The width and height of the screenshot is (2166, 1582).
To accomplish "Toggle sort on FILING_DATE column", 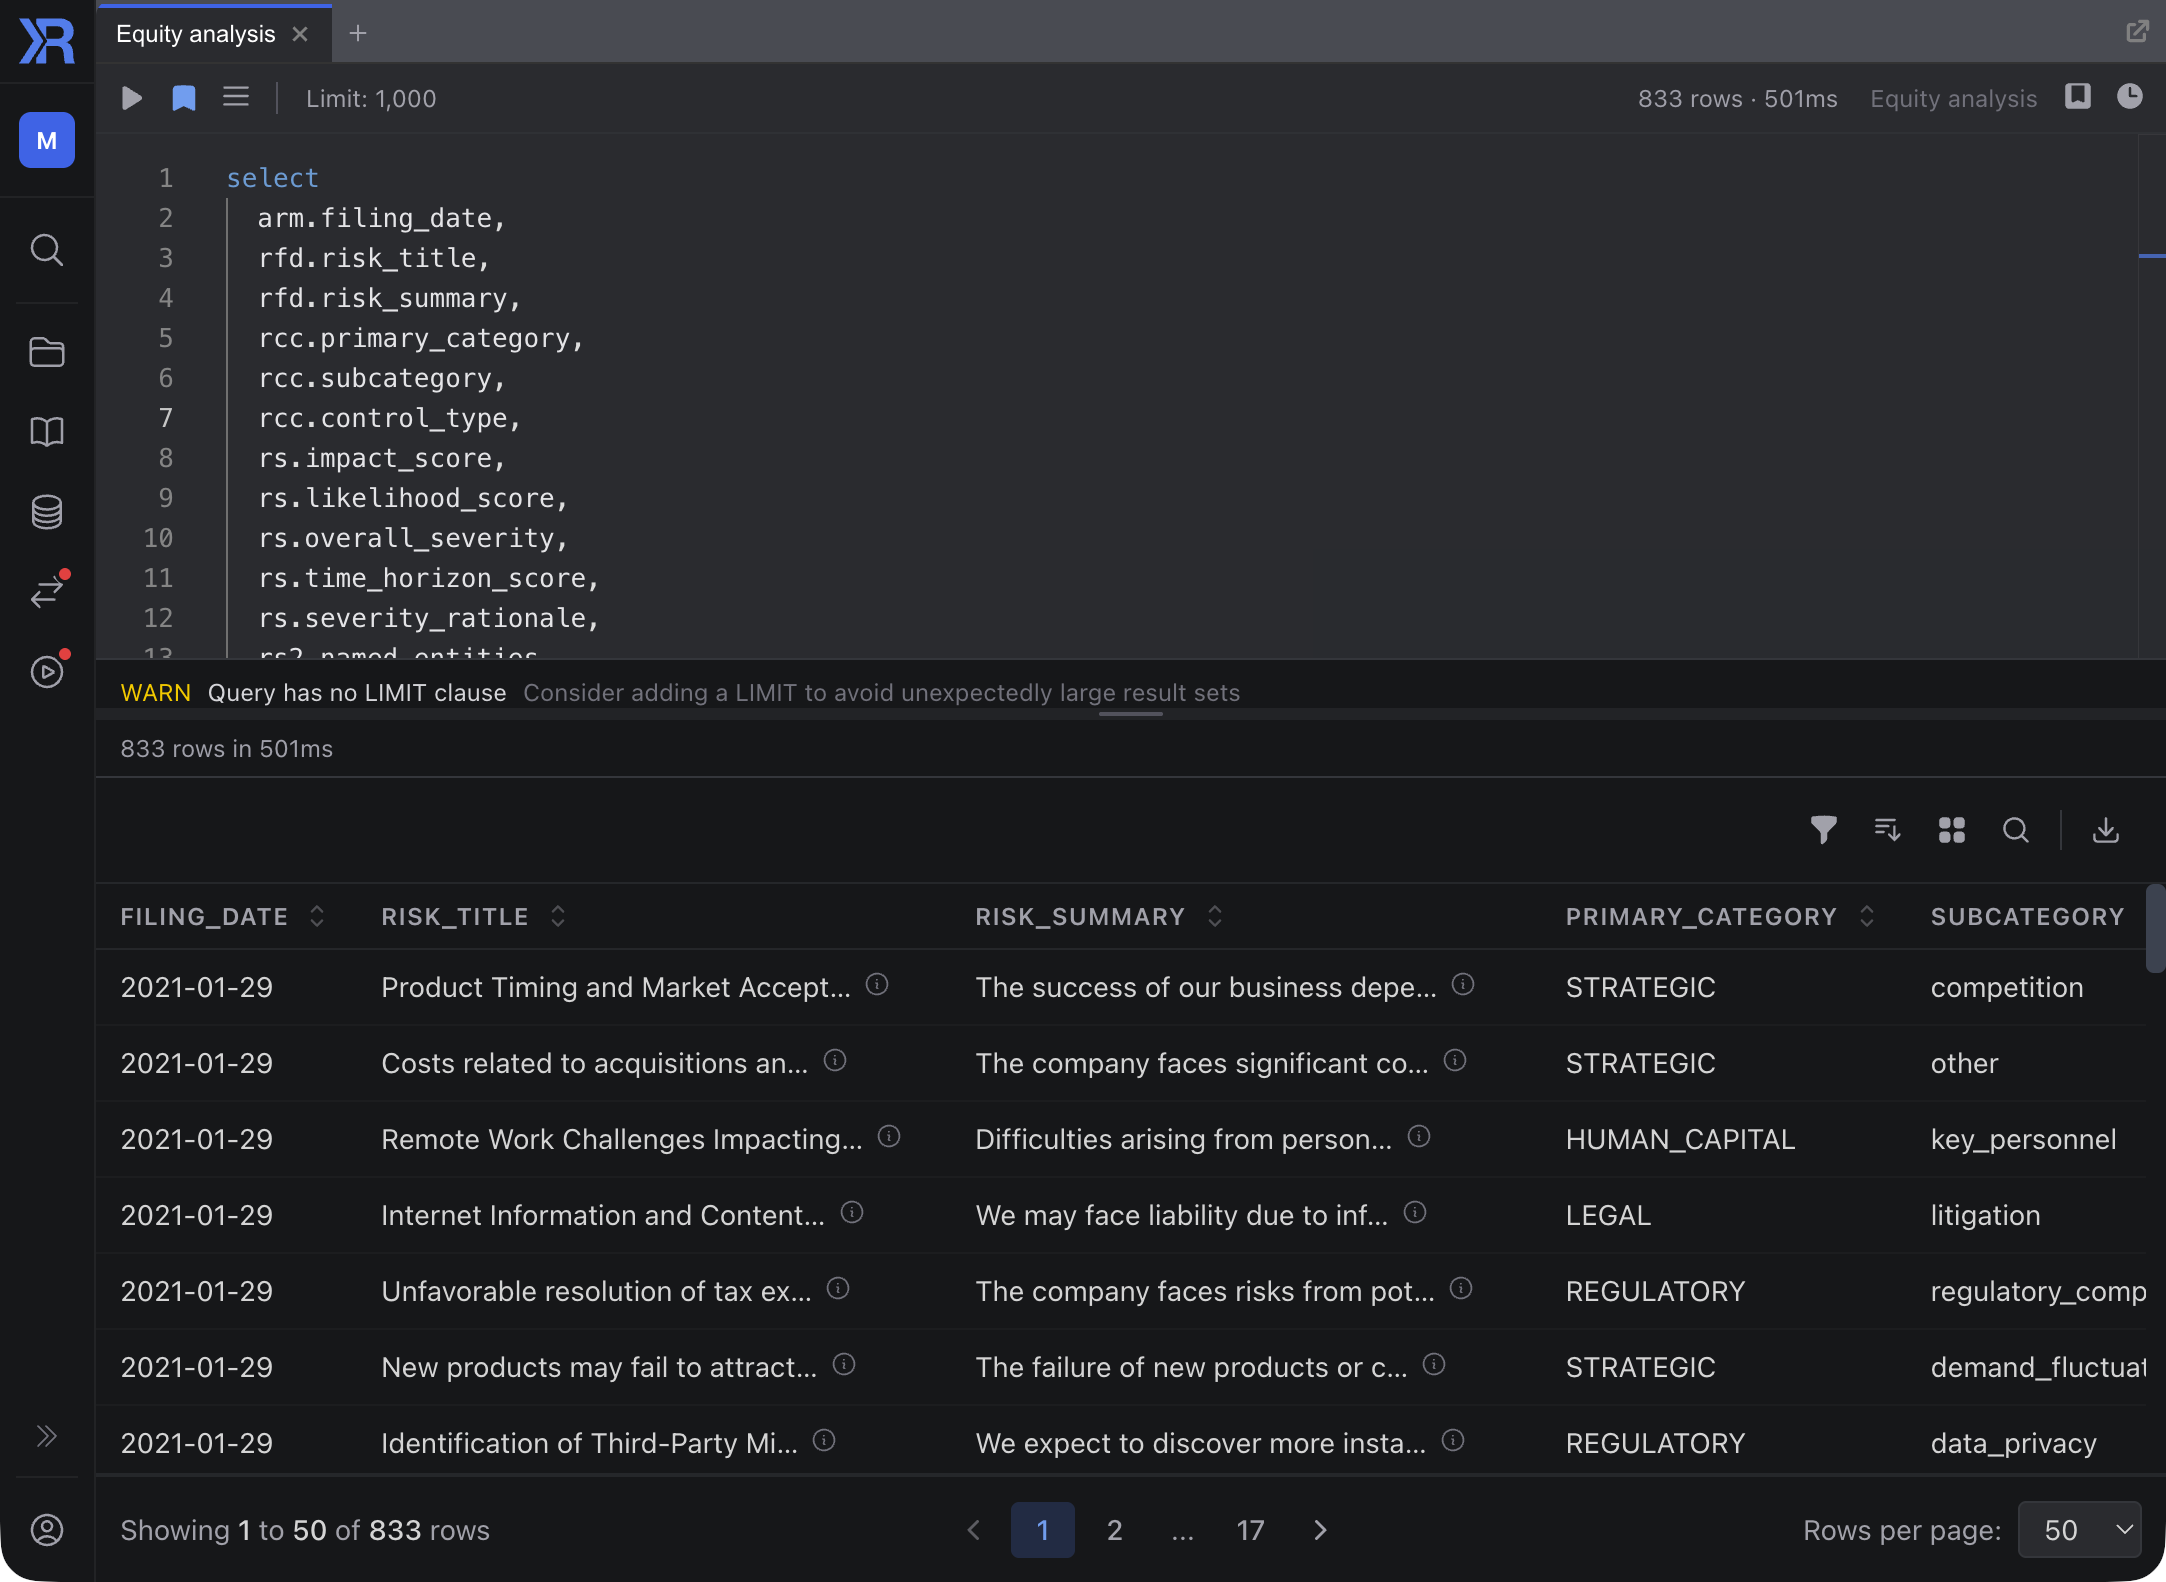I will pyautogui.click(x=317, y=915).
